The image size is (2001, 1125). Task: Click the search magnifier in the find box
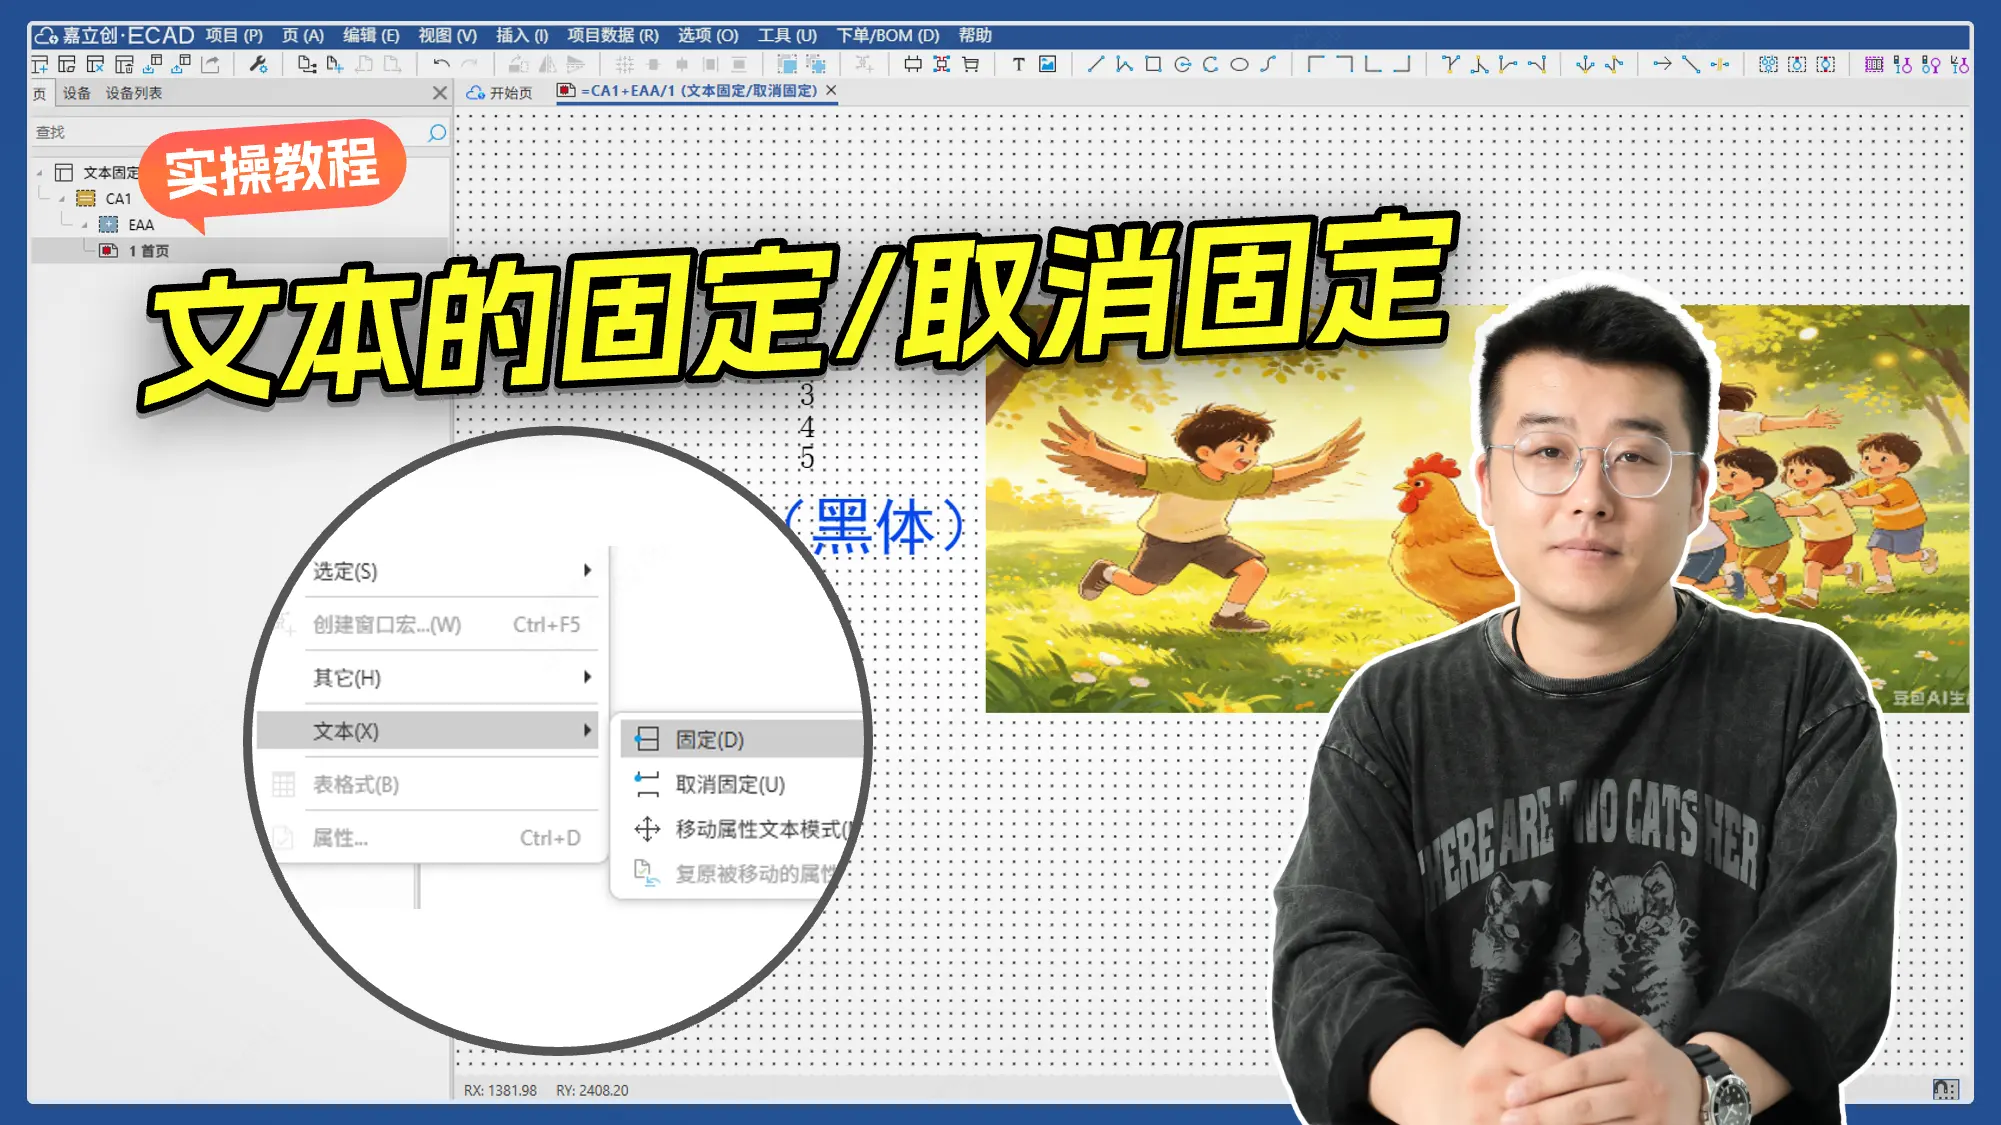click(x=437, y=132)
